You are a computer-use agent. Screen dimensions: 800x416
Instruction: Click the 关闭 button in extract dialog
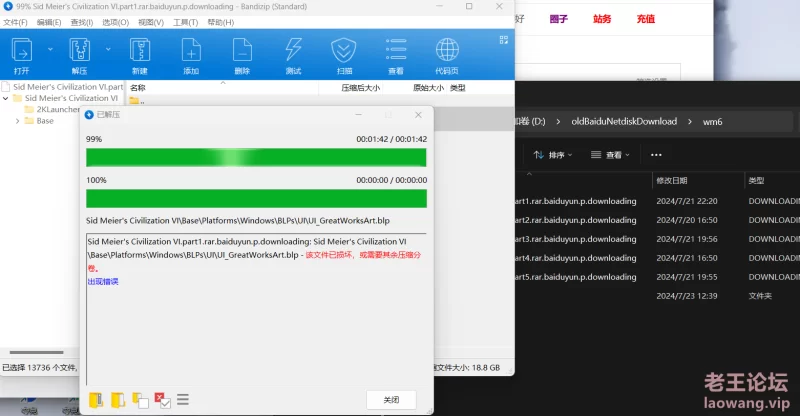point(391,400)
